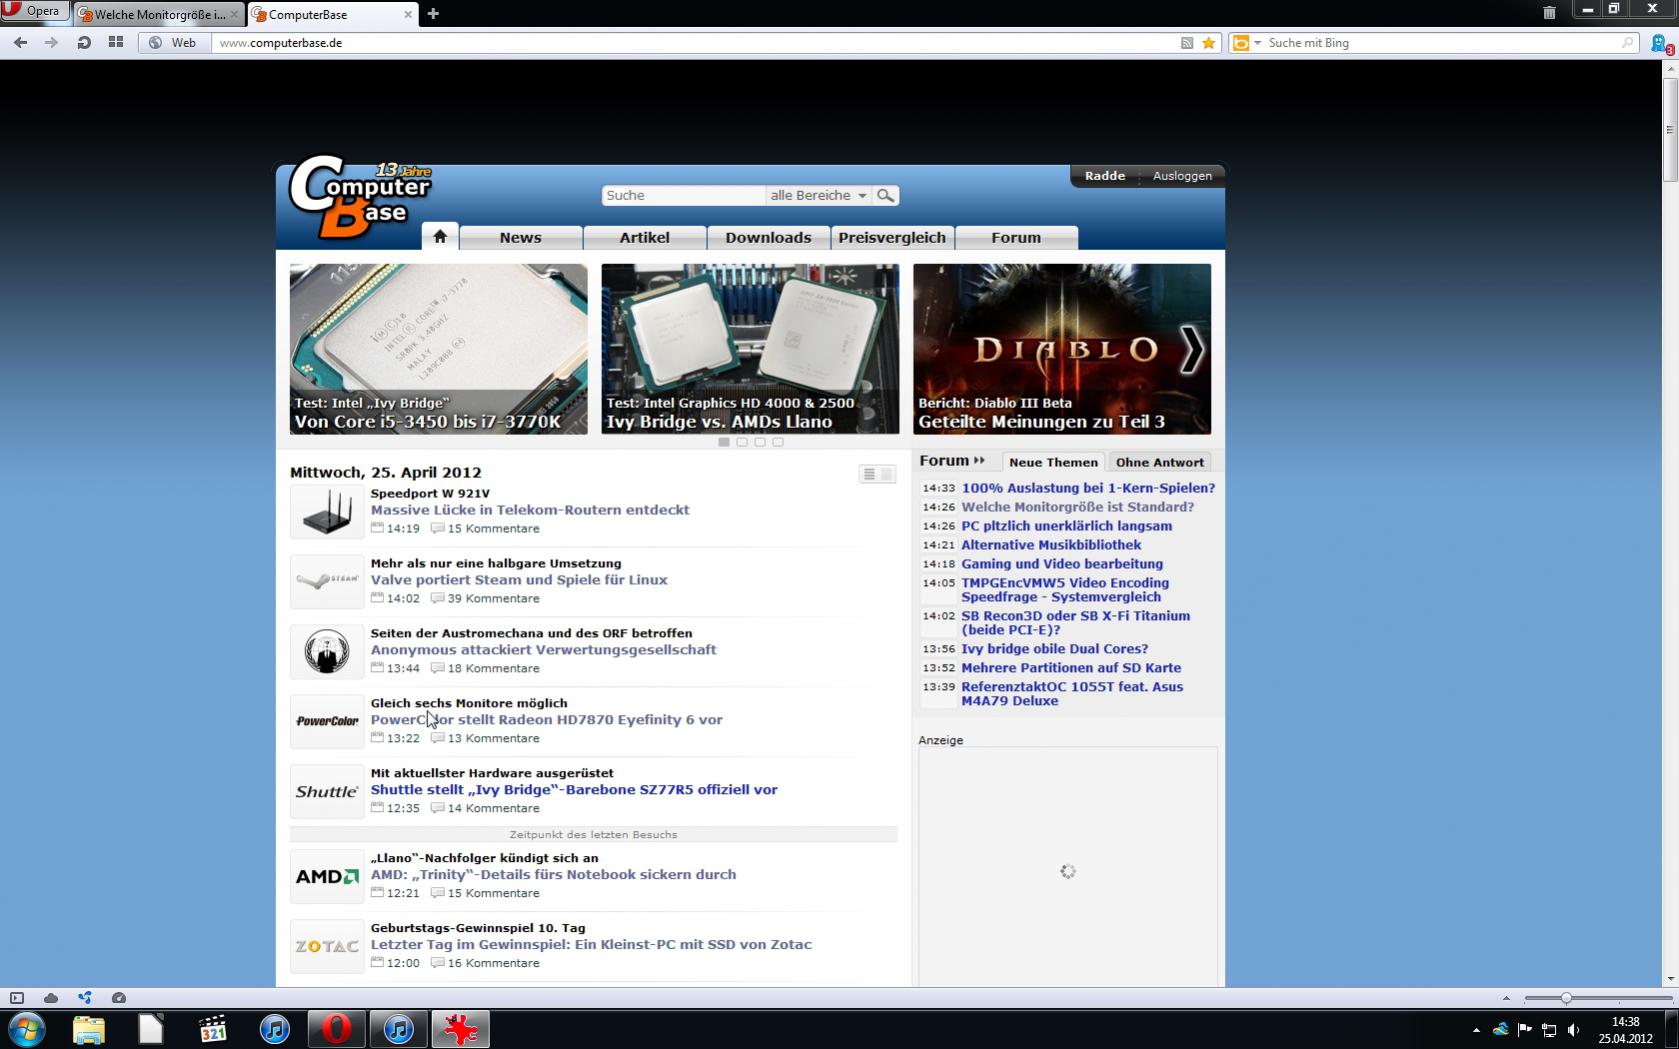Open the Forum sidebar heading link
The height and width of the screenshot is (1049, 1679).
point(952,461)
